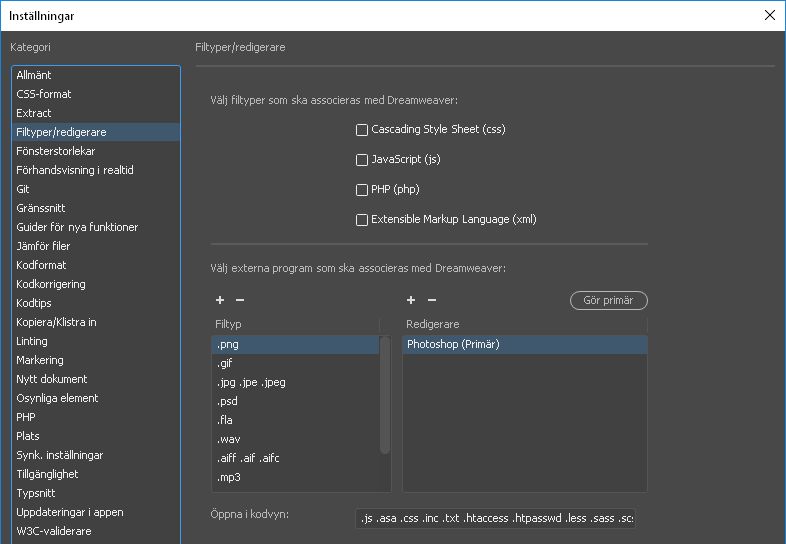This screenshot has height=544, width=786.
Task: Open the Allmänt category
Action: point(34,75)
